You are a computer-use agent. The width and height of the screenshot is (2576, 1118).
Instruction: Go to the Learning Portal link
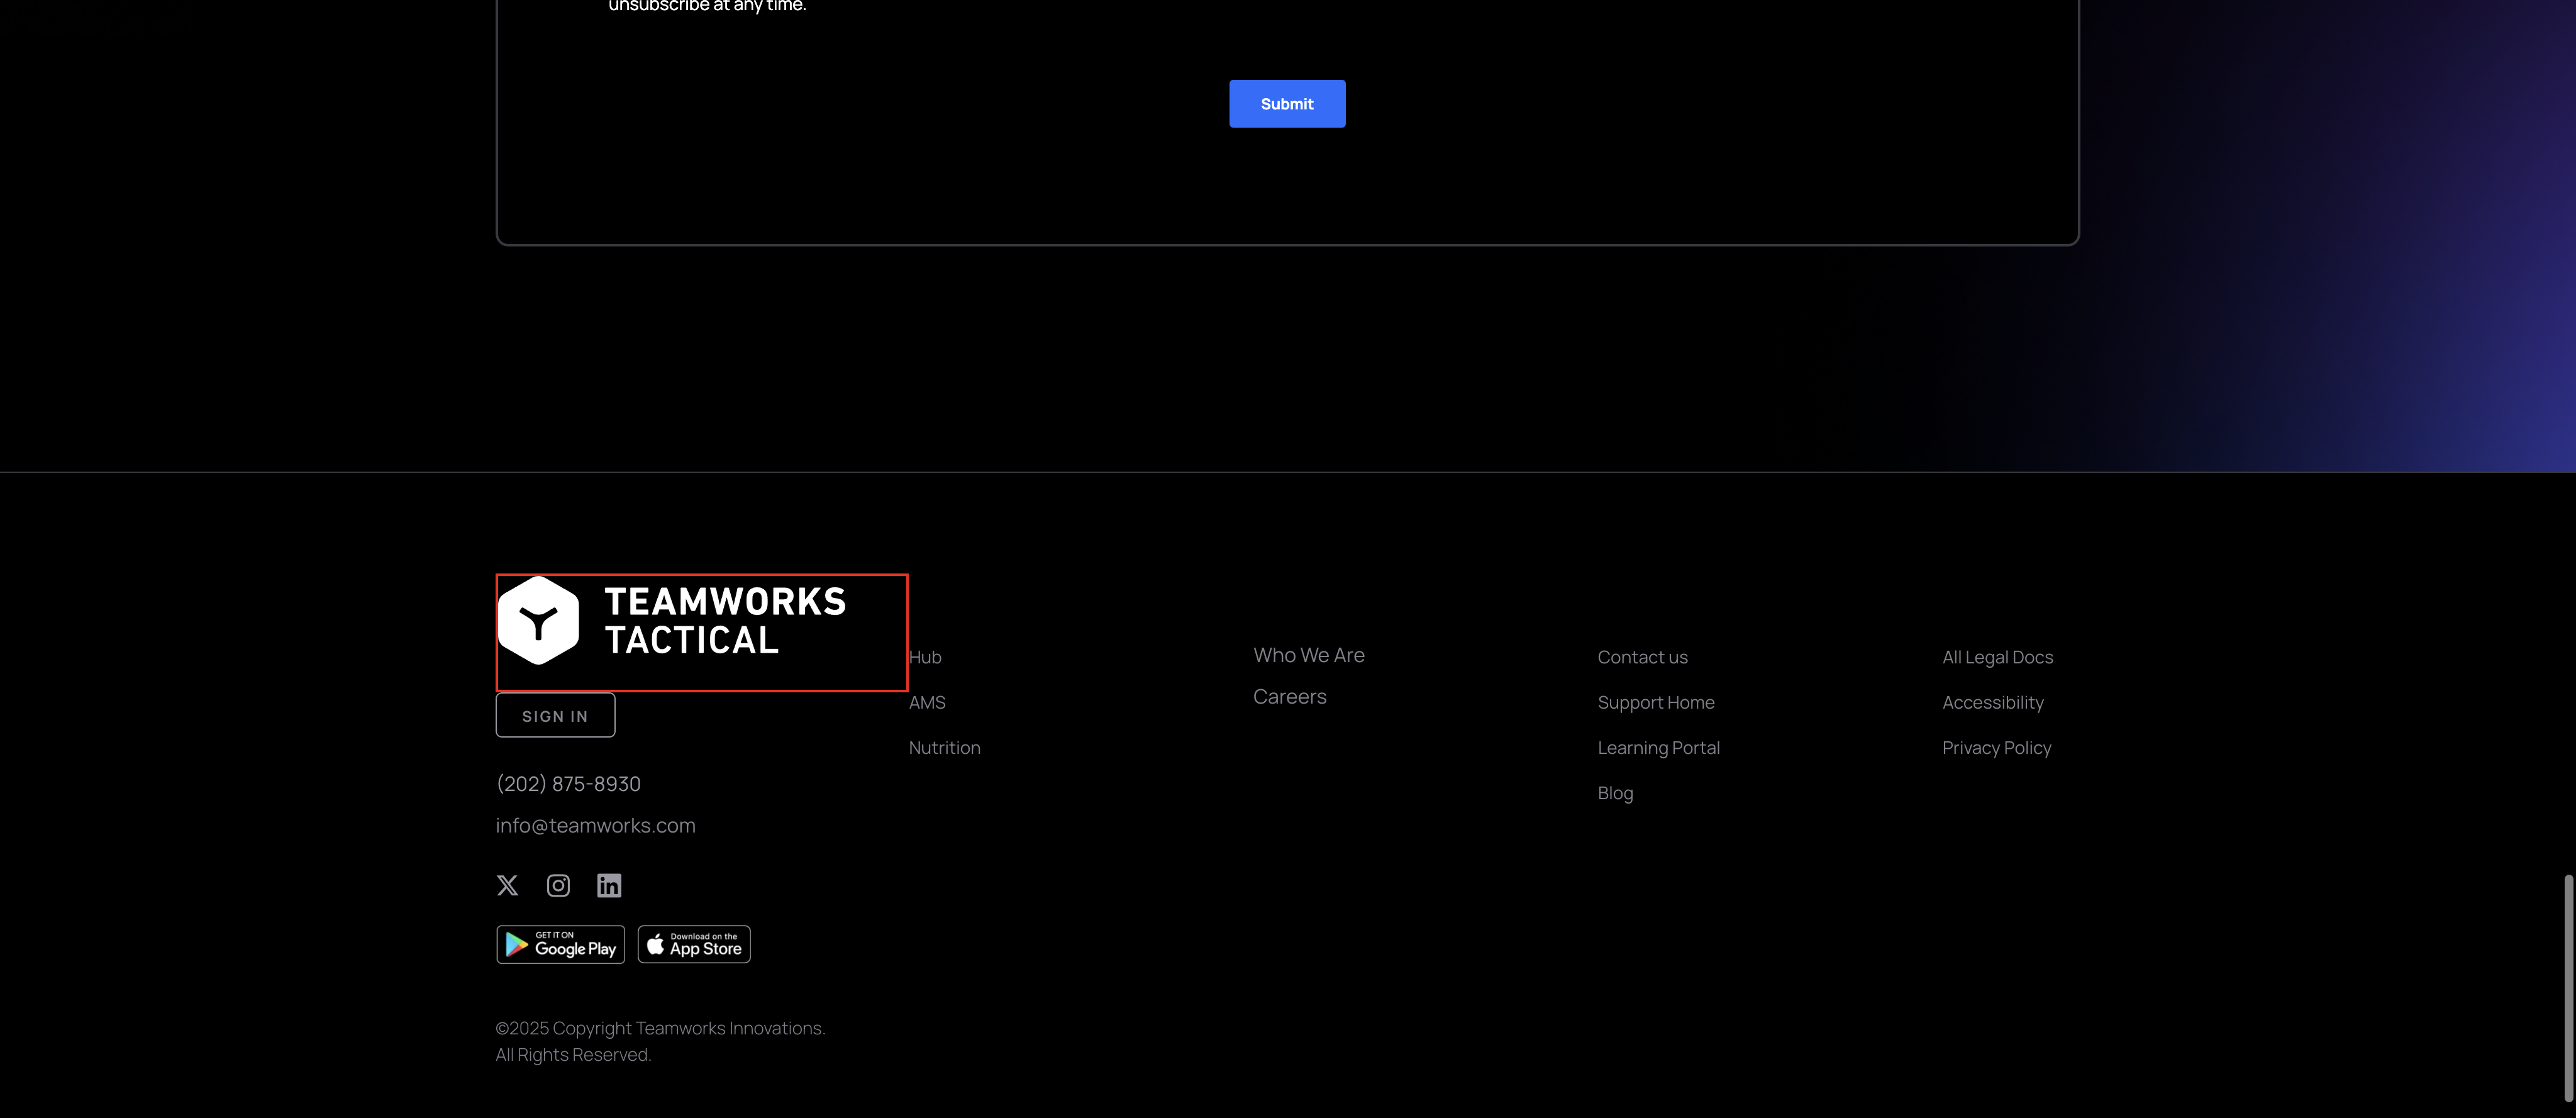1658,747
